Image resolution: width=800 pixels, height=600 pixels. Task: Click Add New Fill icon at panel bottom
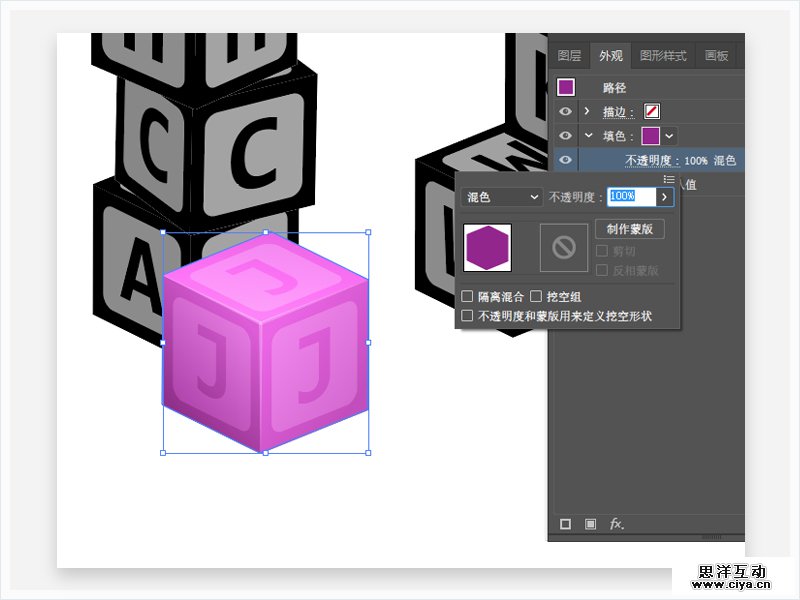coord(590,524)
